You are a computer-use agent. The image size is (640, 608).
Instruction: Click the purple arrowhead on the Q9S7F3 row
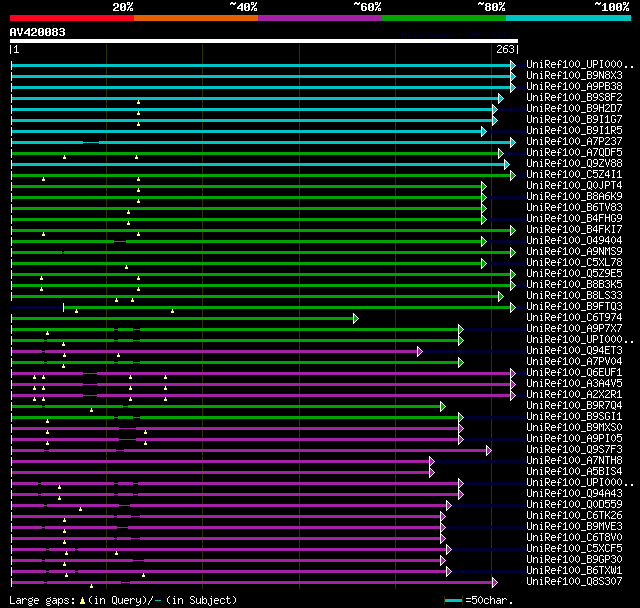[489, 450]
